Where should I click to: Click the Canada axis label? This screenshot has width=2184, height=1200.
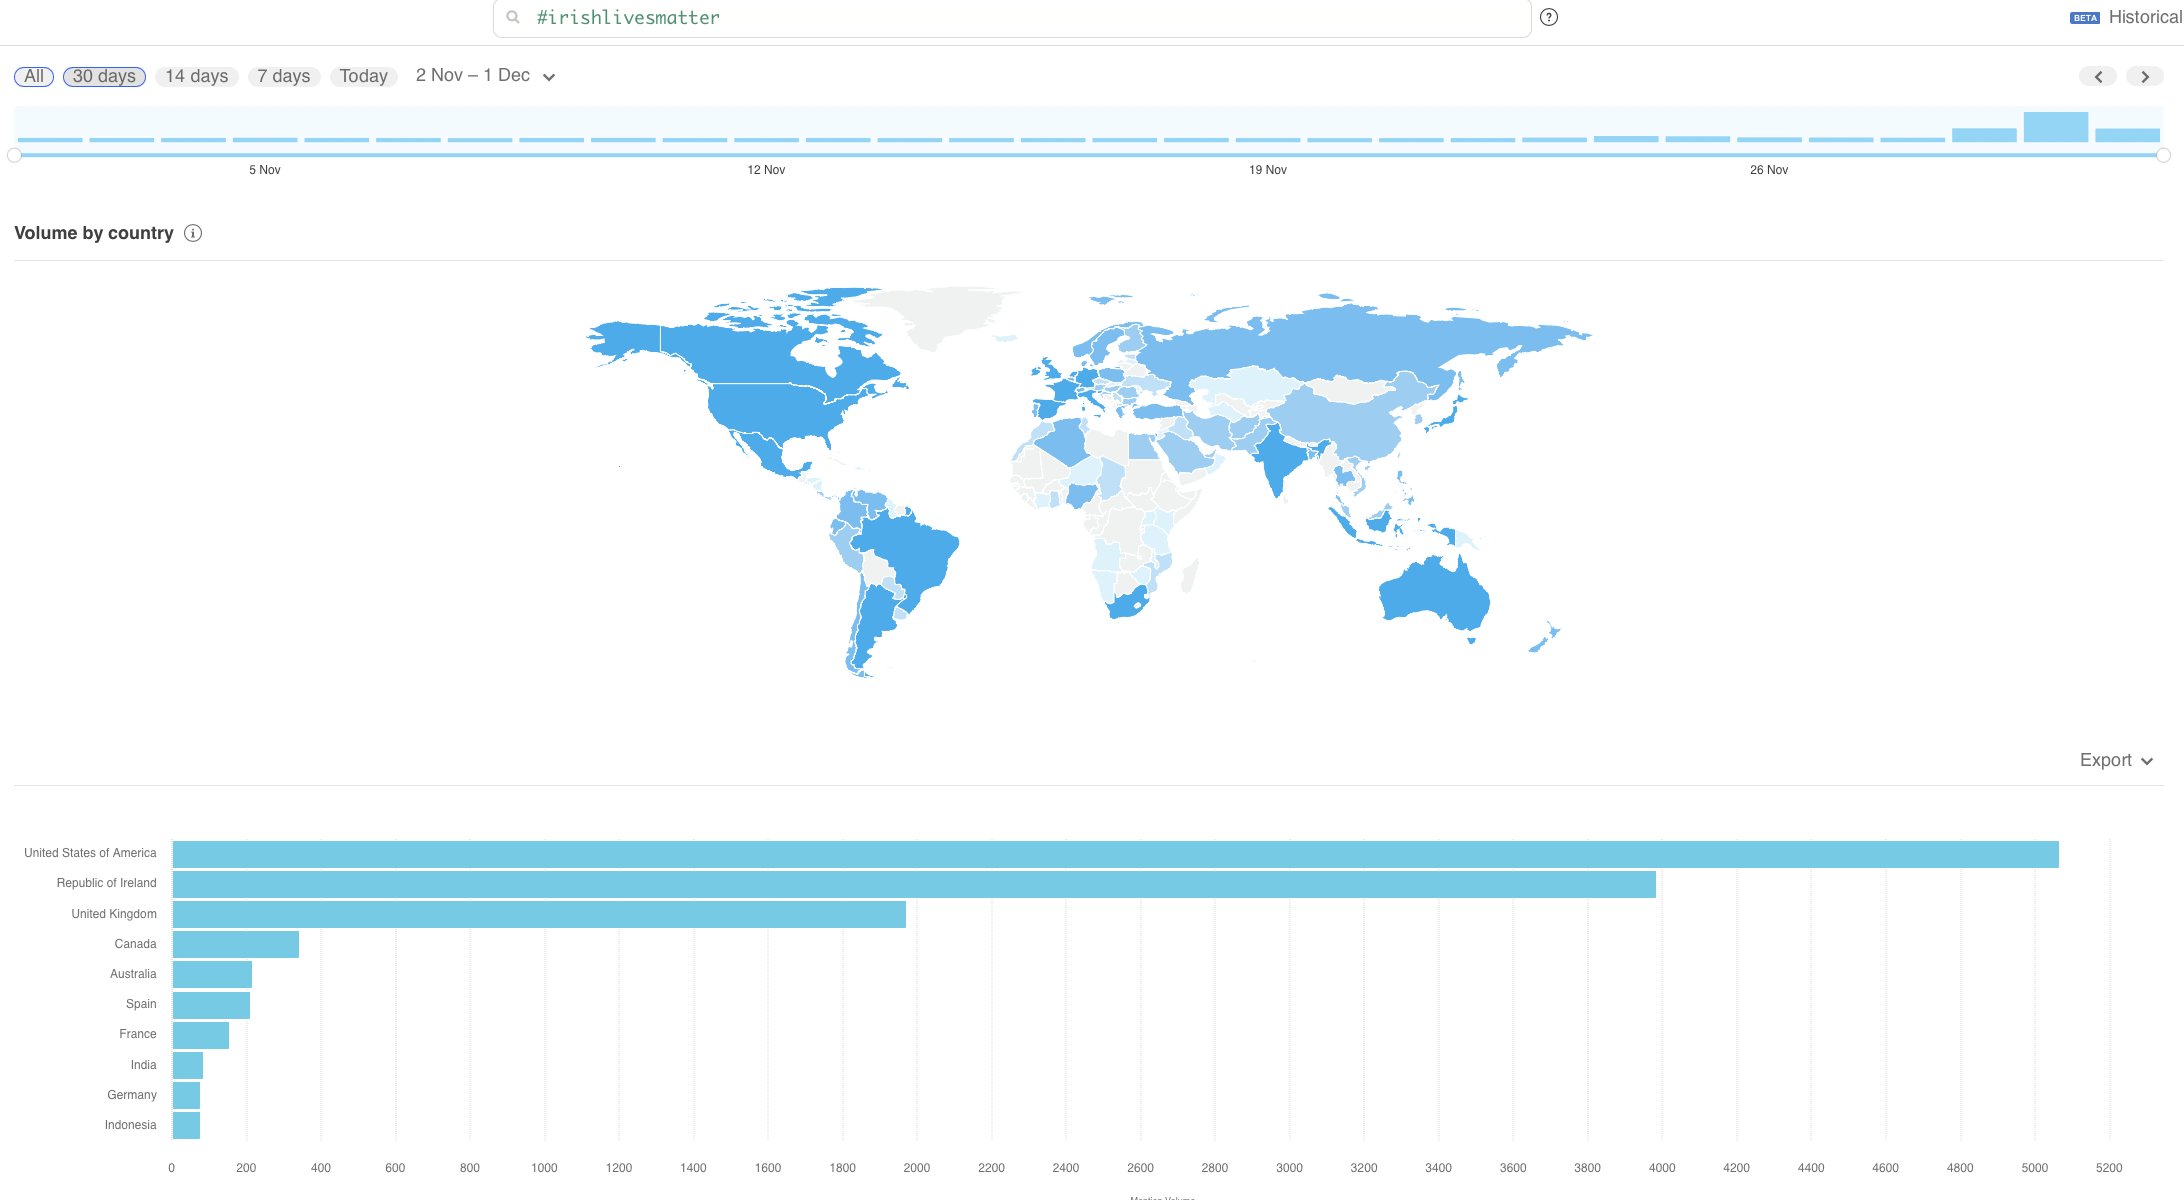[135, 944]
